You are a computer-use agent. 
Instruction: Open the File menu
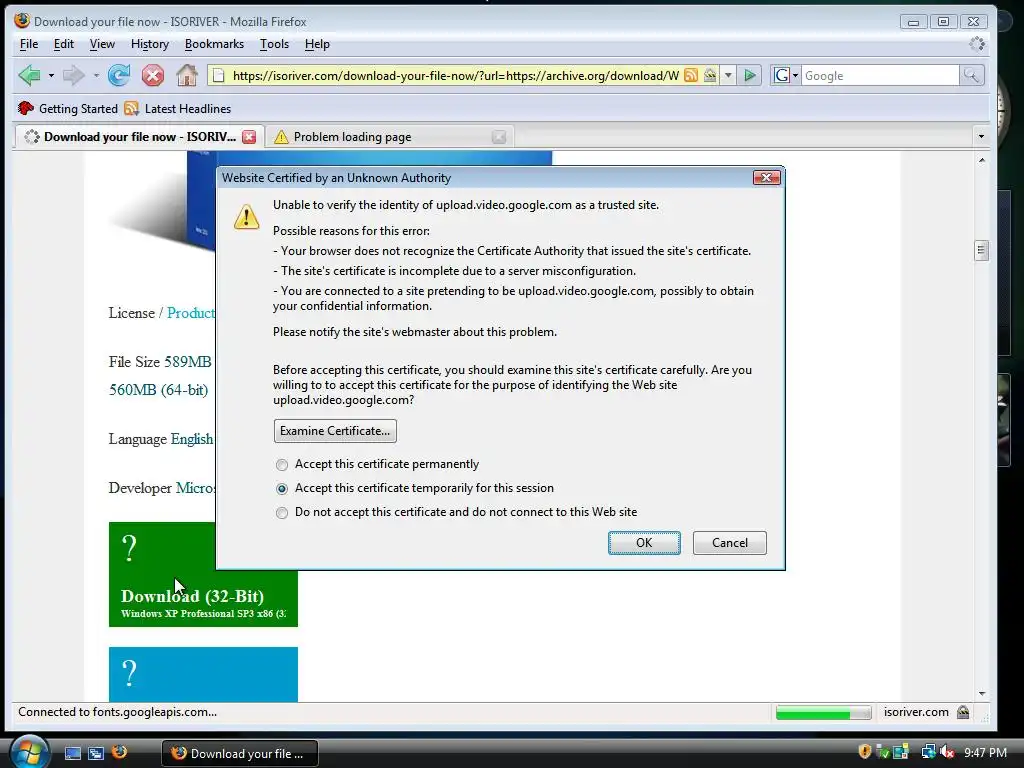point(29,44)
